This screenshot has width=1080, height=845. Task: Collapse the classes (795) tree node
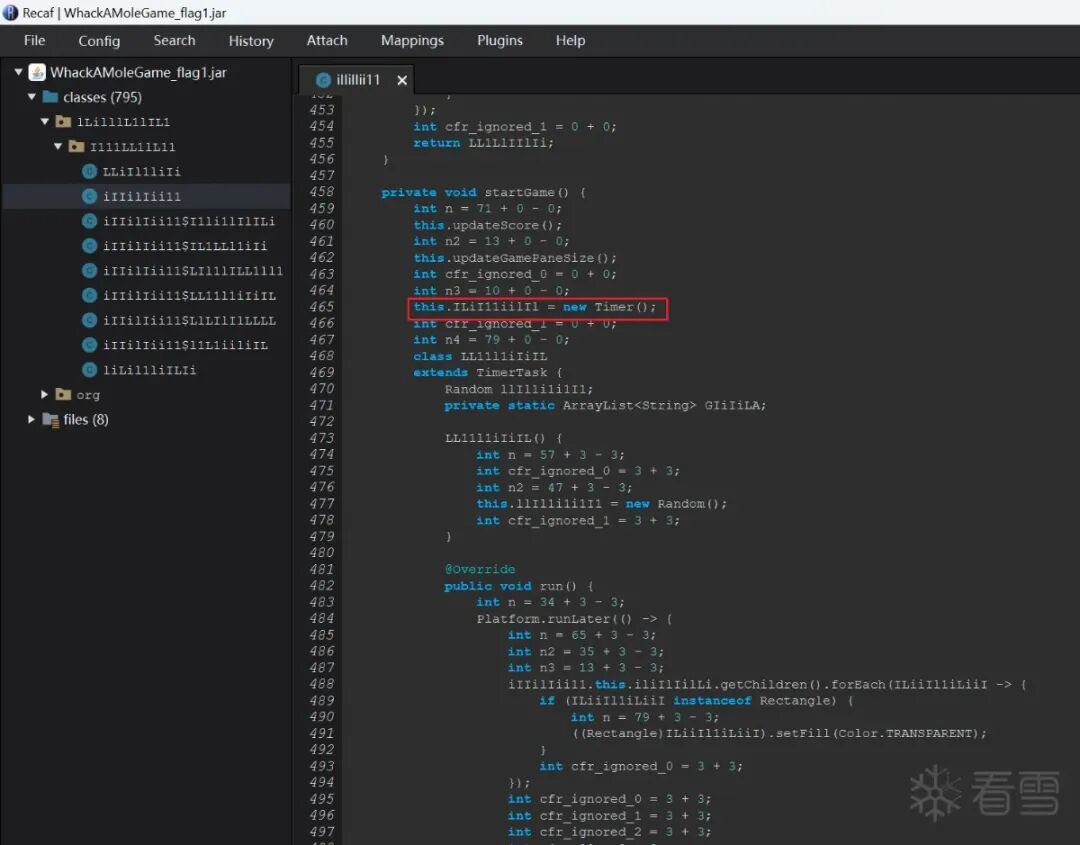point(32,97)
